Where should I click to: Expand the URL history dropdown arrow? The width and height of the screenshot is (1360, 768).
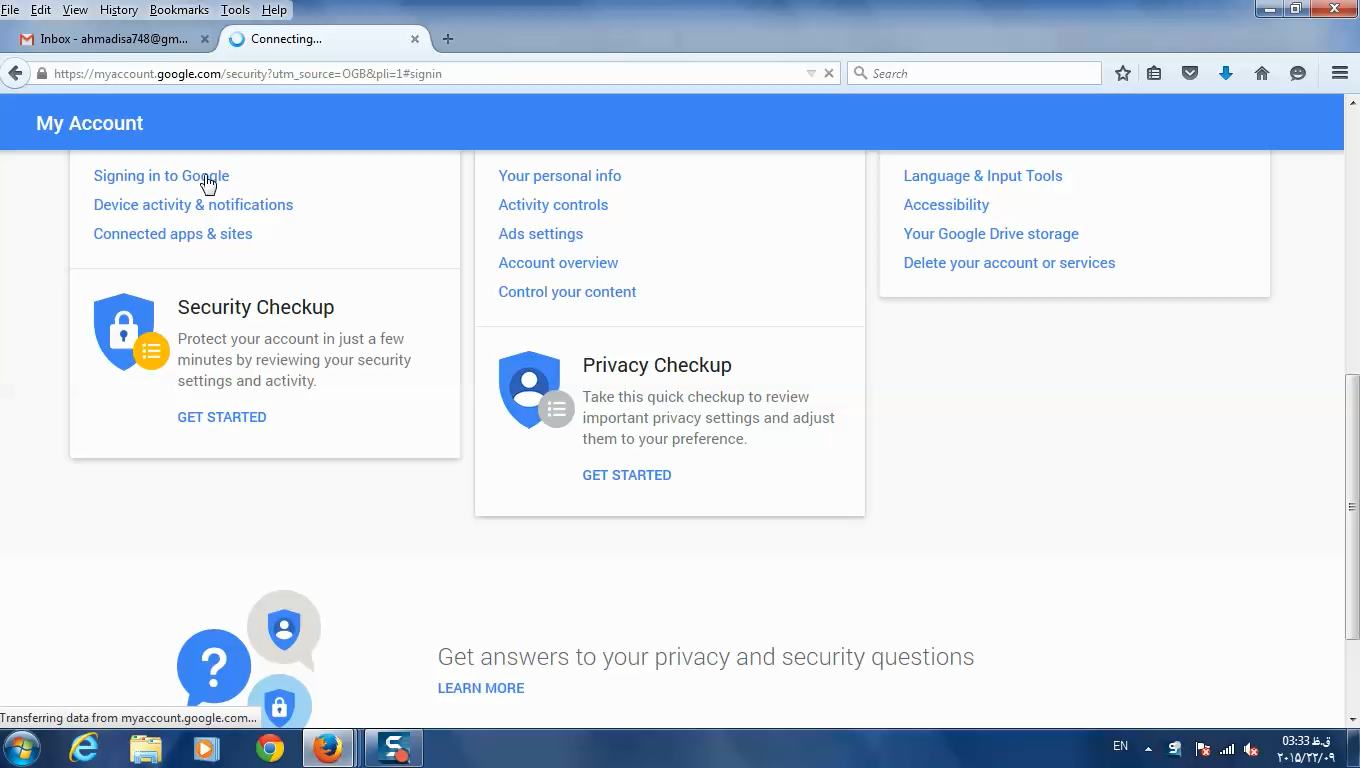click(x=811, y=73)
